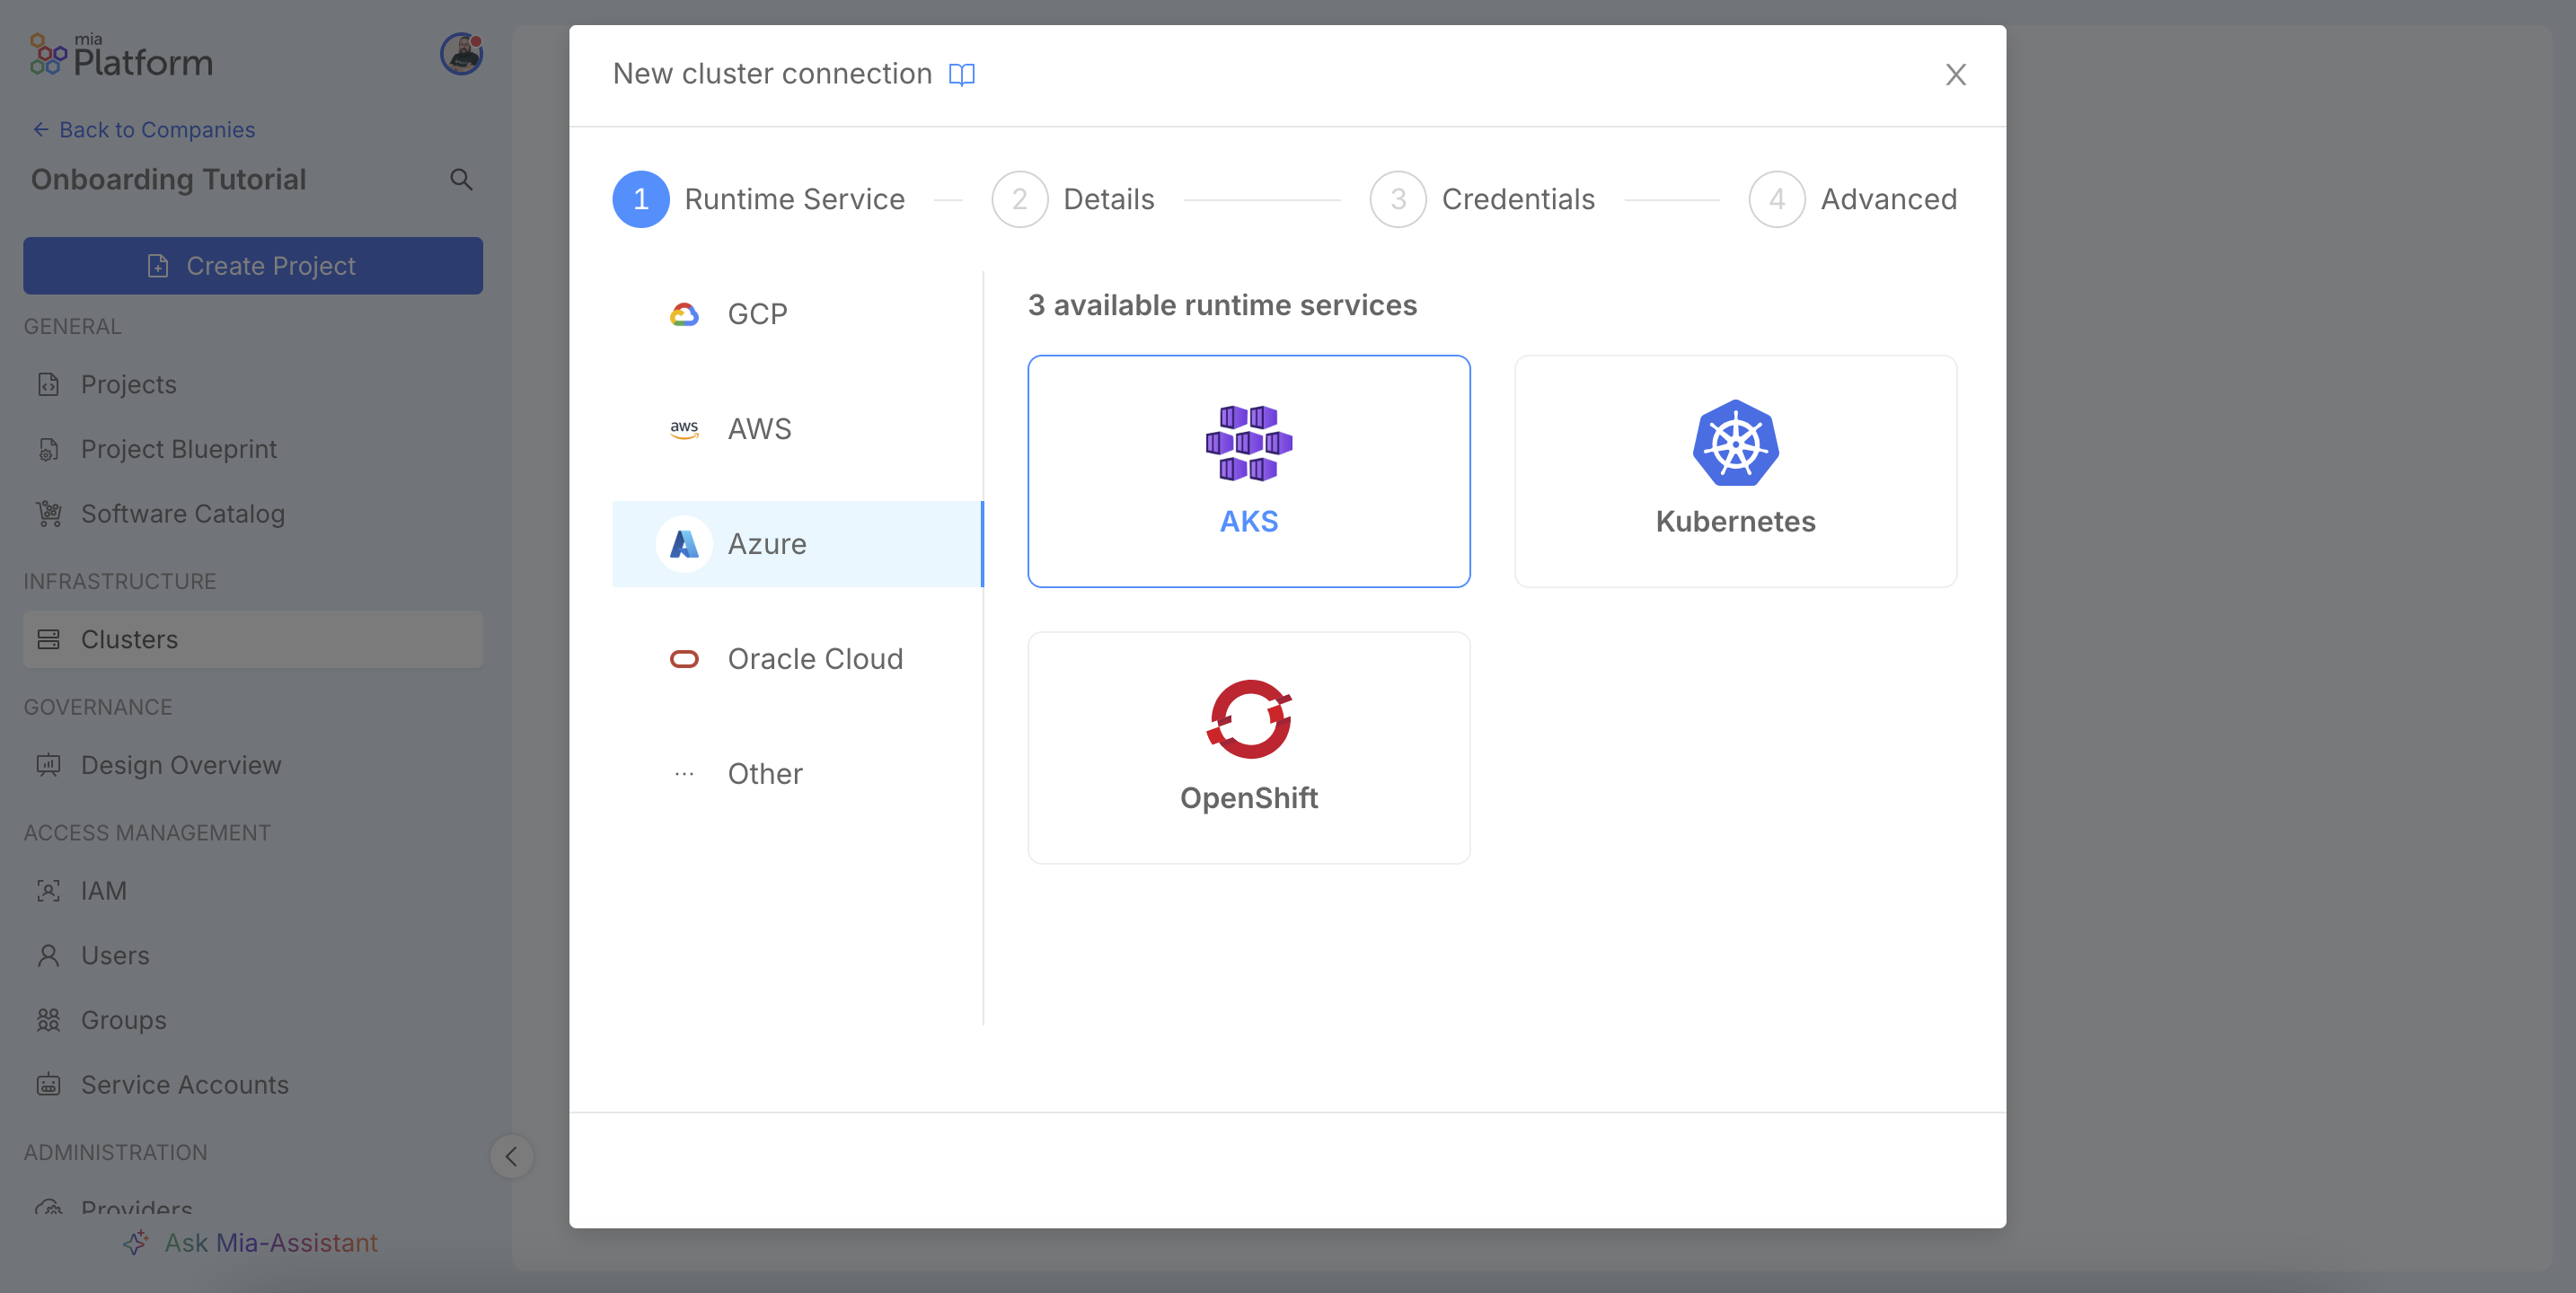Go Back to Companies

144,130
